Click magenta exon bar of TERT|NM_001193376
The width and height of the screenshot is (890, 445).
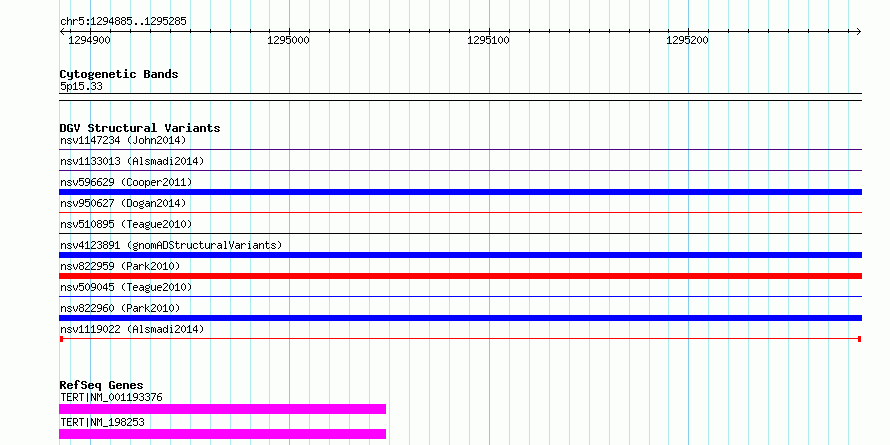[222, 409]
